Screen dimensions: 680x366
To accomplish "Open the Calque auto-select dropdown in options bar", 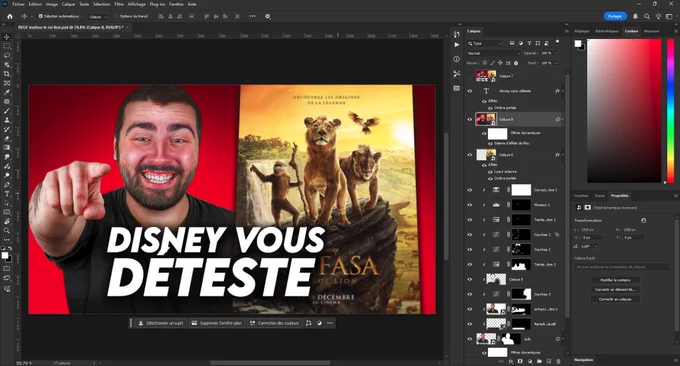I will pyautogui.click(x=98, y=16).
